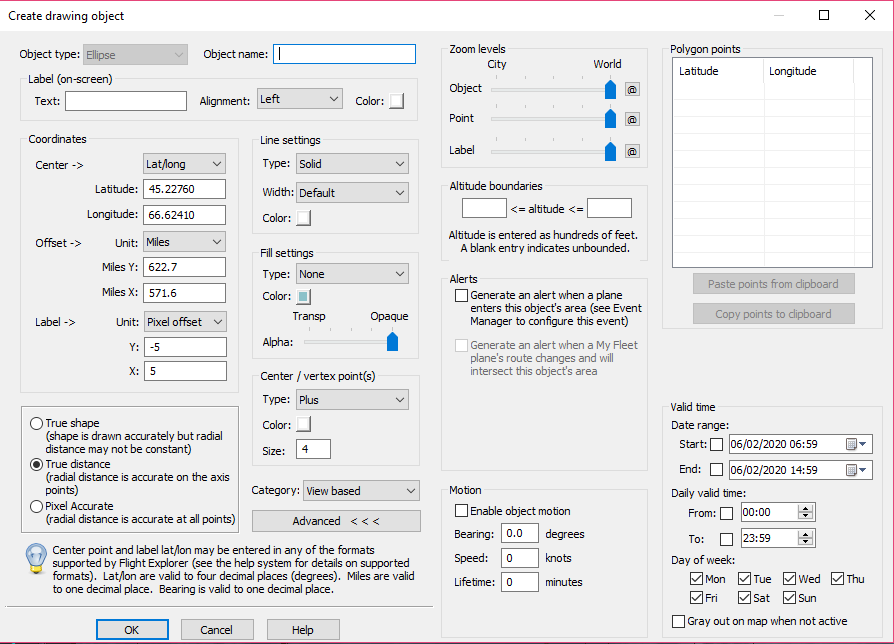This screenshot has width=894, height=644.
Task: Increment the From time spinner
Action: point(806,508)
